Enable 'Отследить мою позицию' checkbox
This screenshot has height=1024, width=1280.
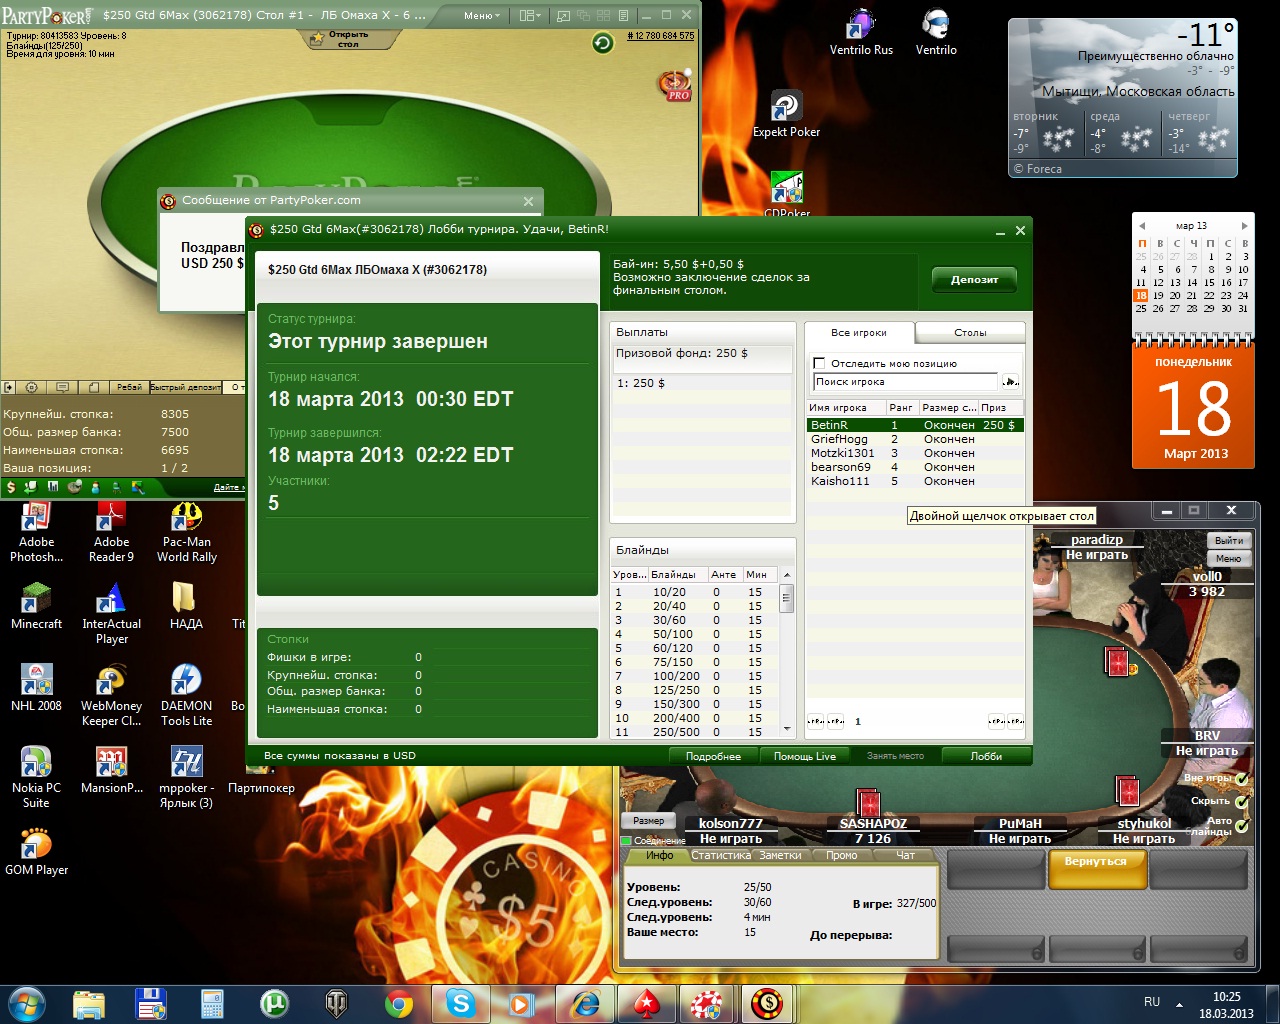[x=819, y=363]
